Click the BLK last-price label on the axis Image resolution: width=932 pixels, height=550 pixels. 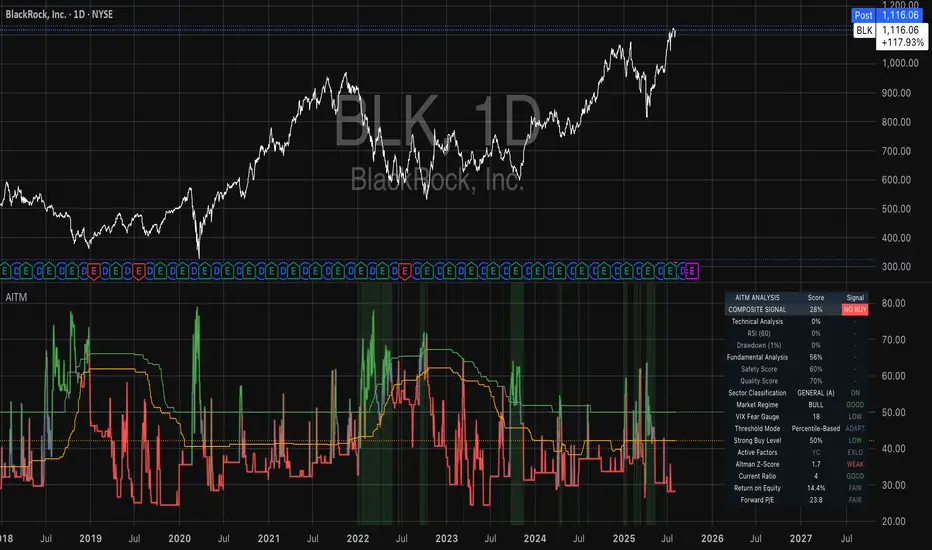coord(864,30)
